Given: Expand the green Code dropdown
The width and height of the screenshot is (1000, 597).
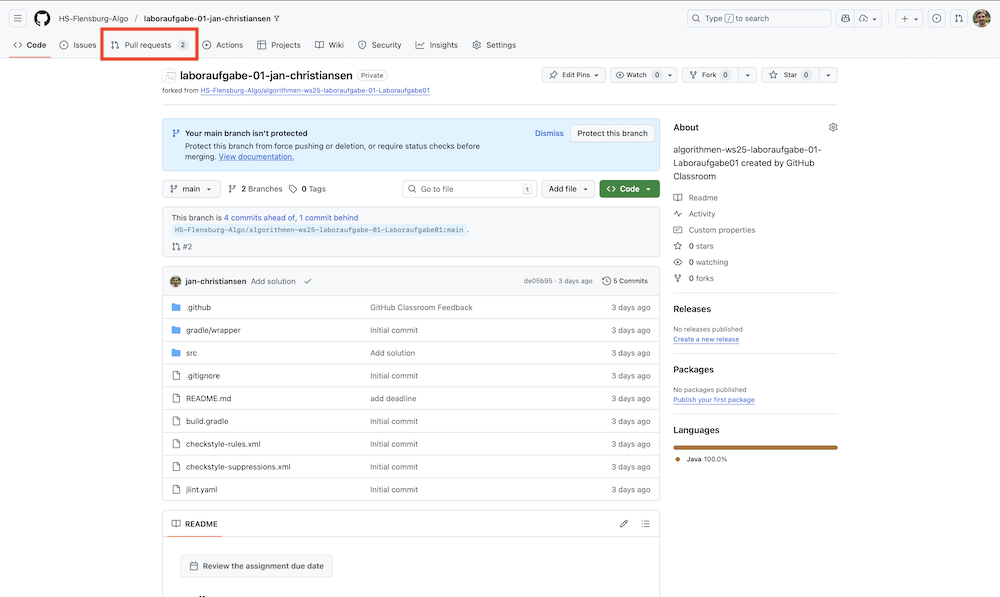Looking at the screenshot, I should (629, 189).
